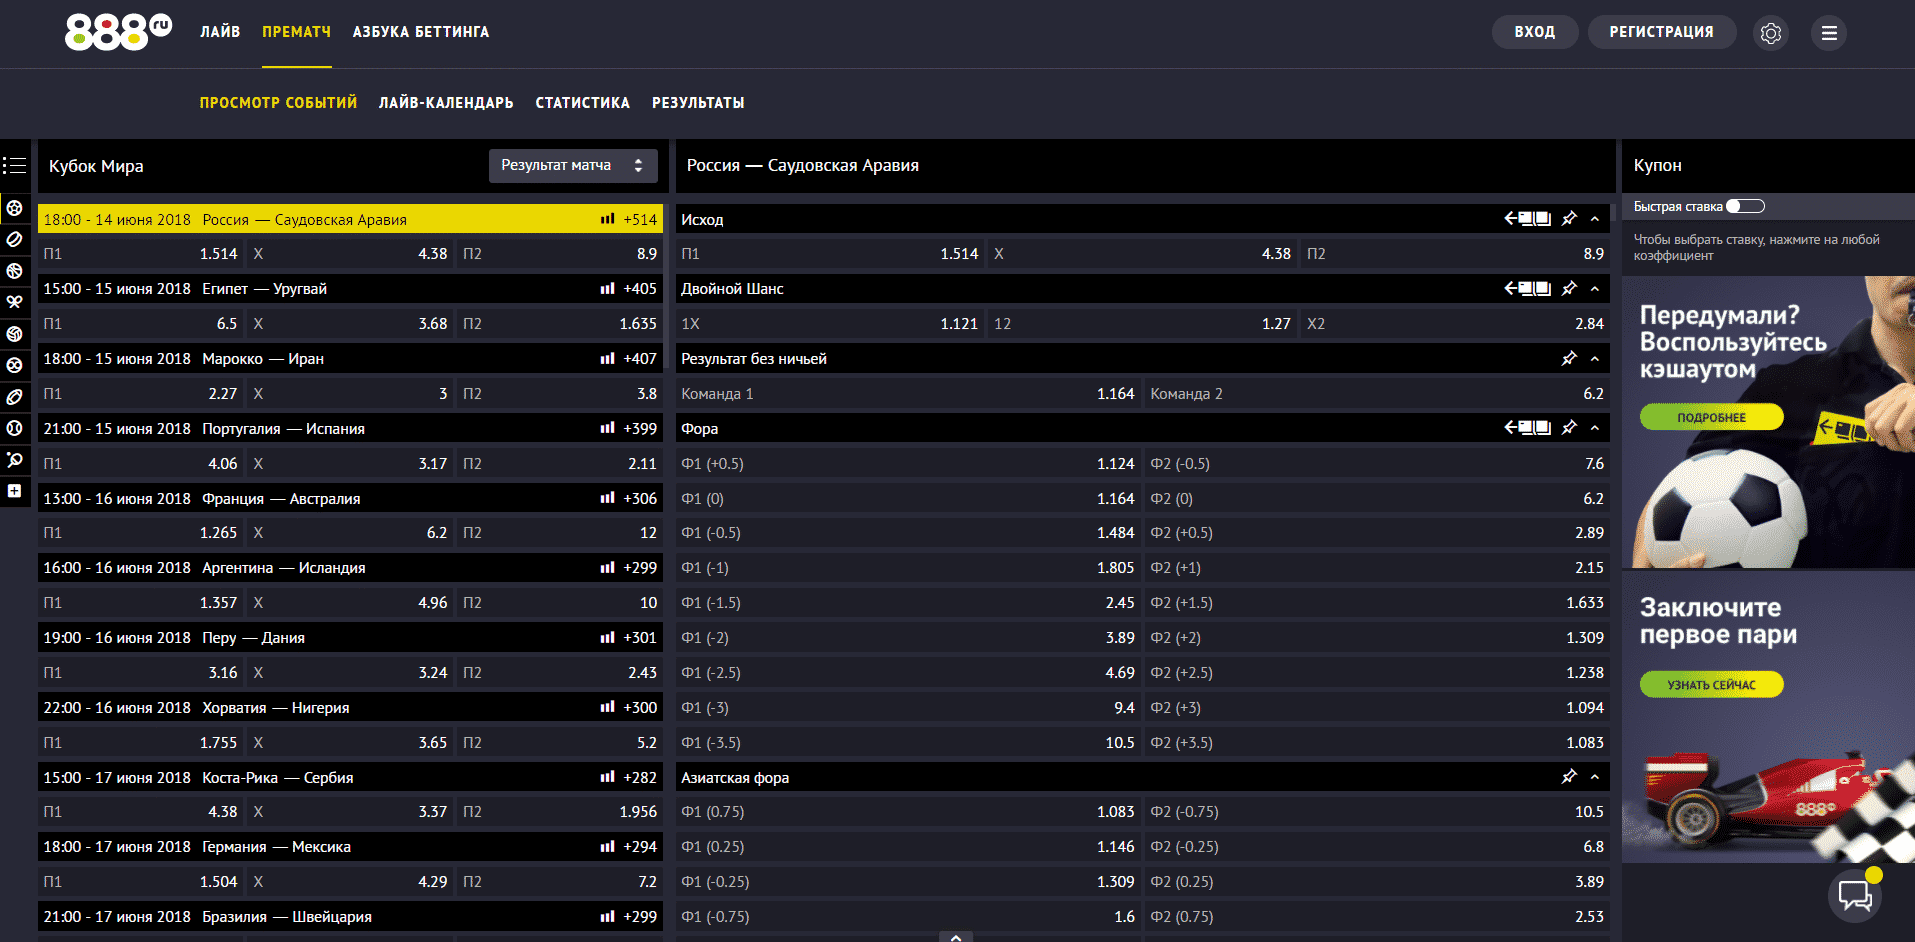Click the ВХОД login button

[x=1535, y=32]
